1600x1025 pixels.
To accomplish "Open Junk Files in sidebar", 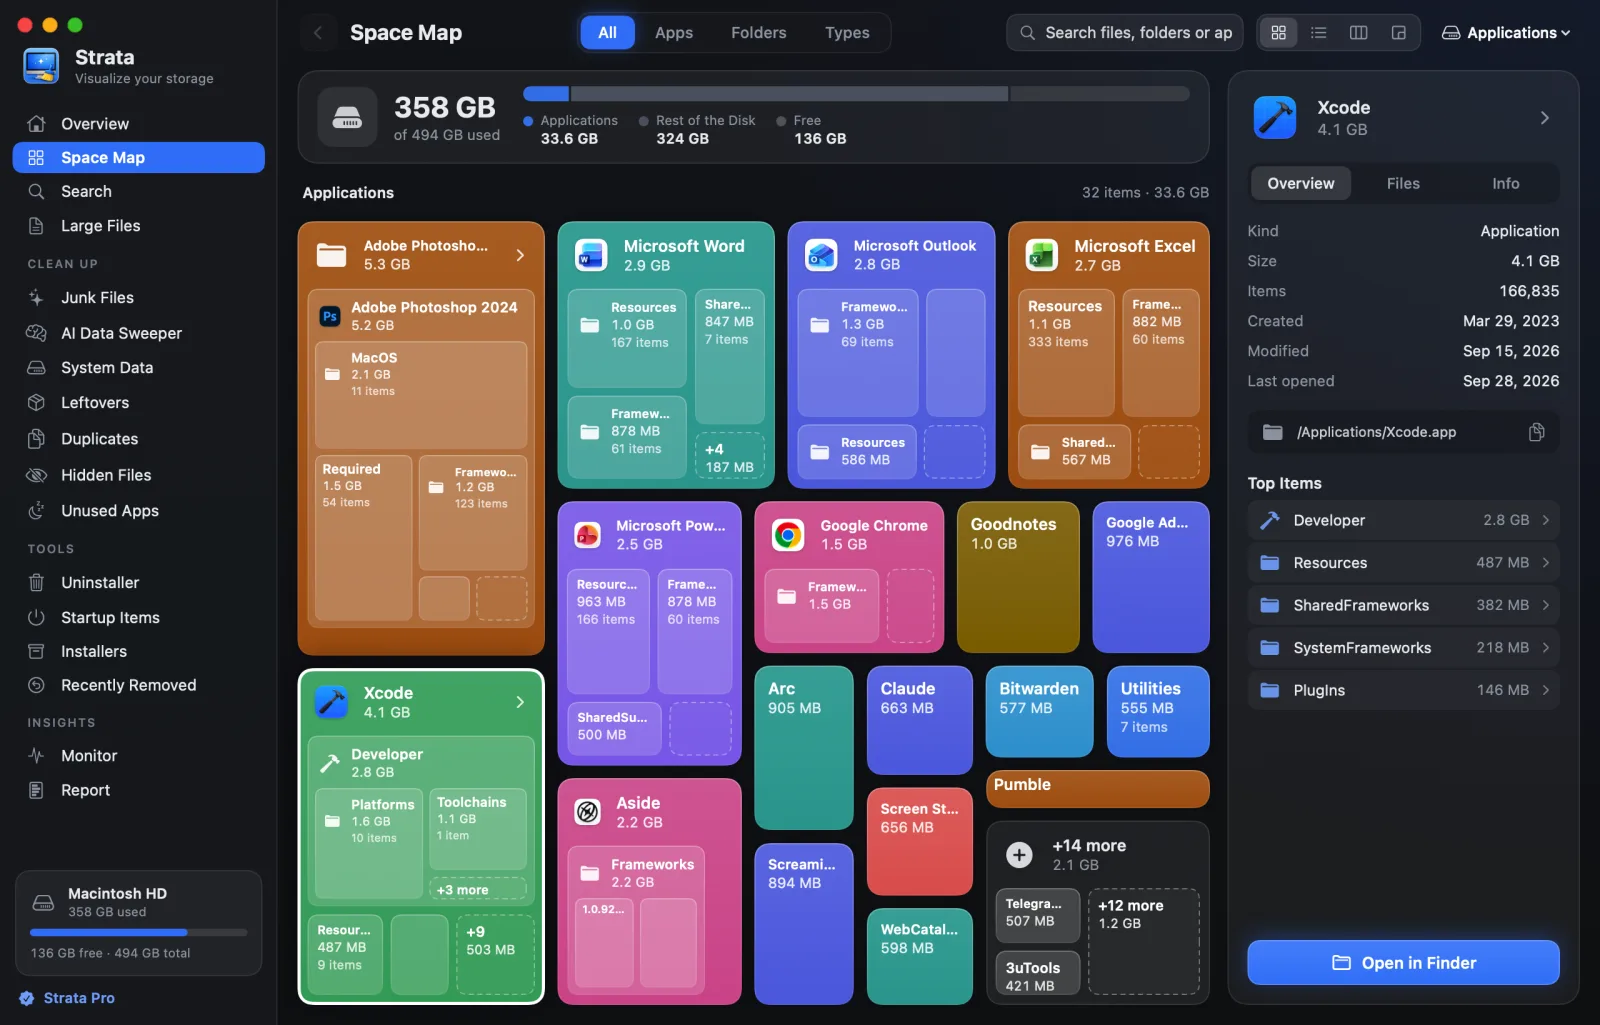I will coord(138,297).
